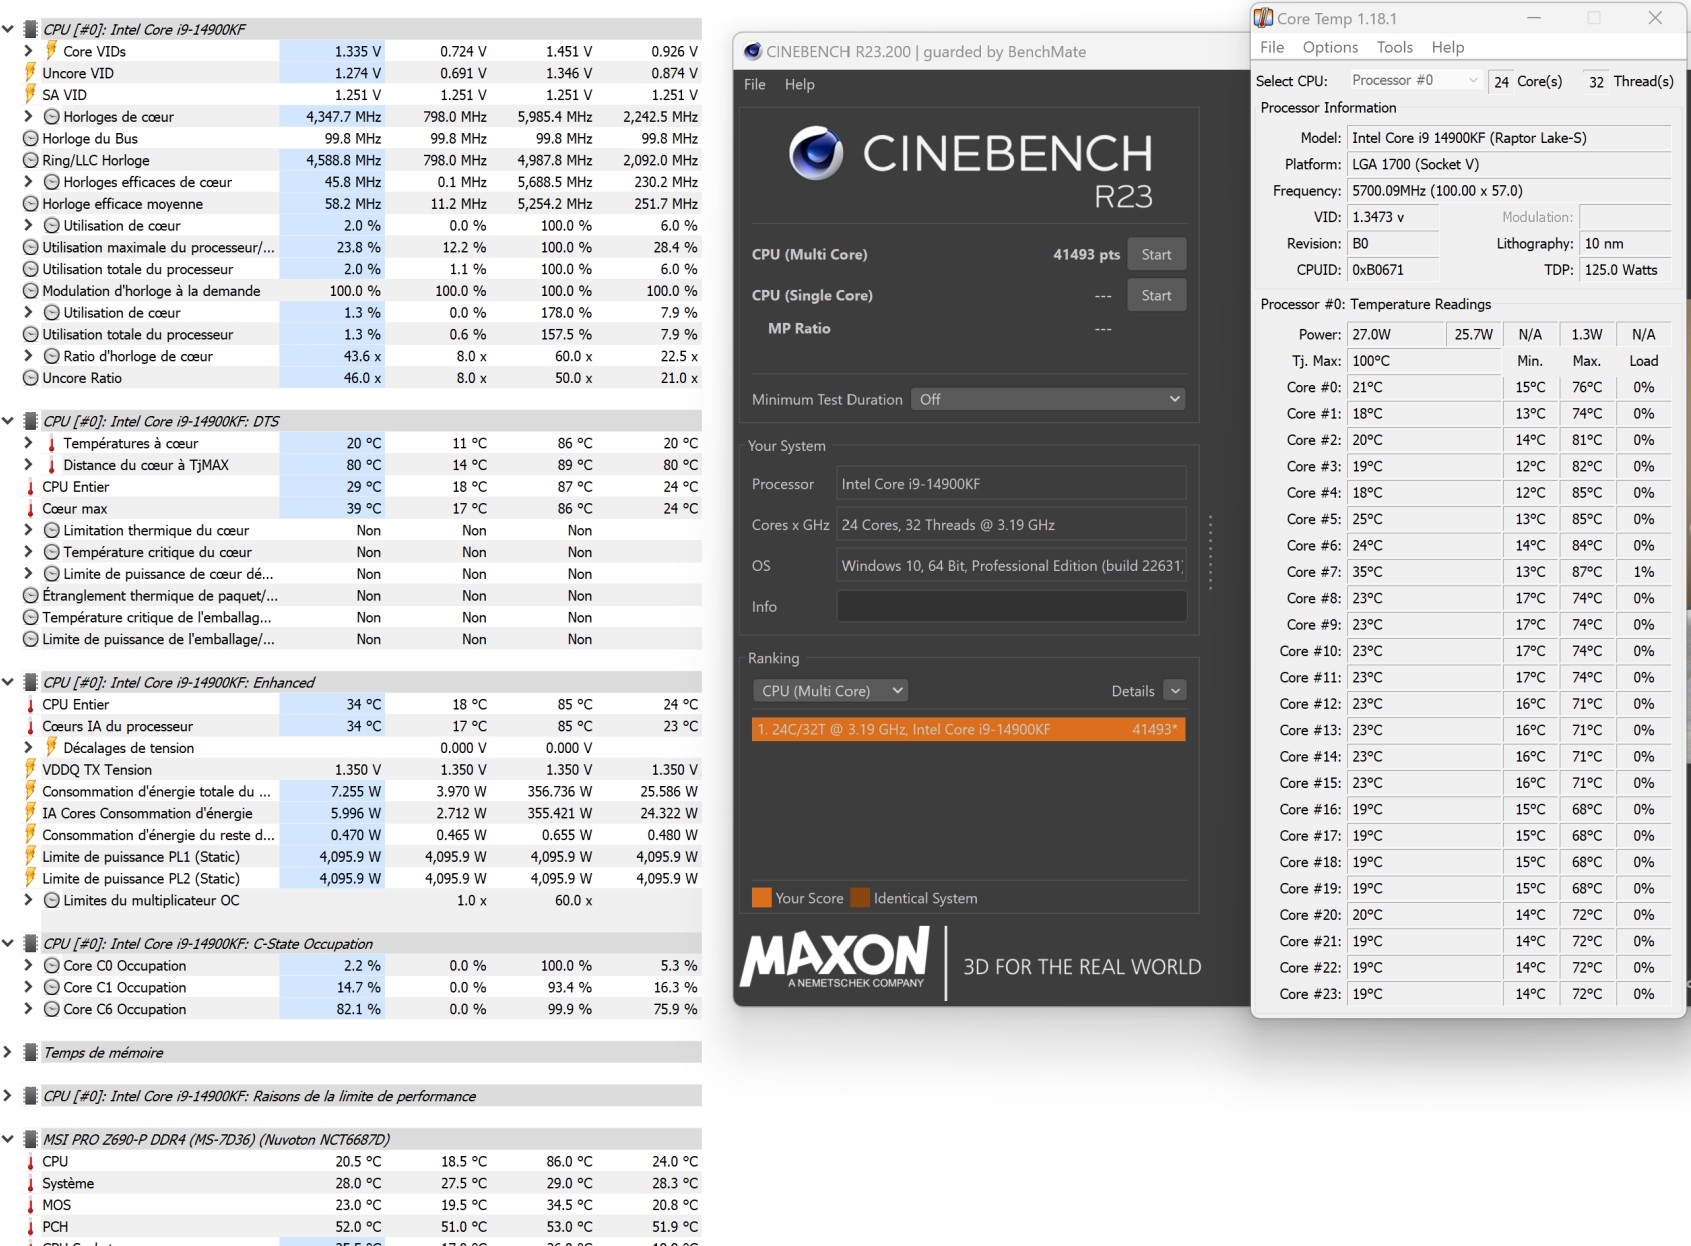This screenshot has height=1246, width=1691.
Task: Expand the Temps de mémoire section
Action: (8, 1052)
